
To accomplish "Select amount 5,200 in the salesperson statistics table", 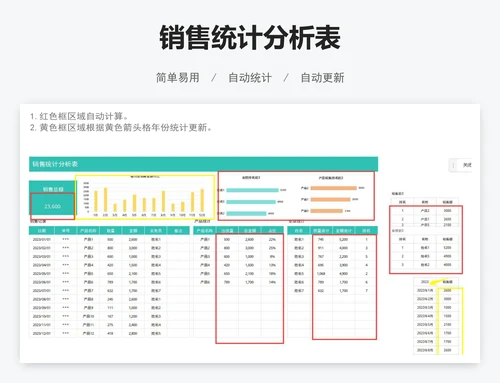I will click(344, 239).
